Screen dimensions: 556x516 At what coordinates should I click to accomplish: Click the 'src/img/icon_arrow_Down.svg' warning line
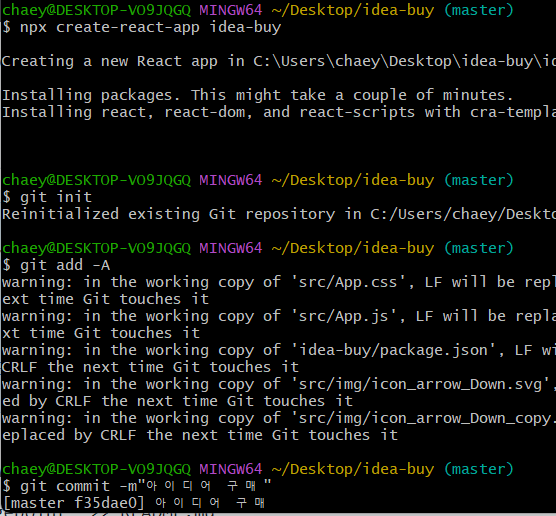(279, 384)
